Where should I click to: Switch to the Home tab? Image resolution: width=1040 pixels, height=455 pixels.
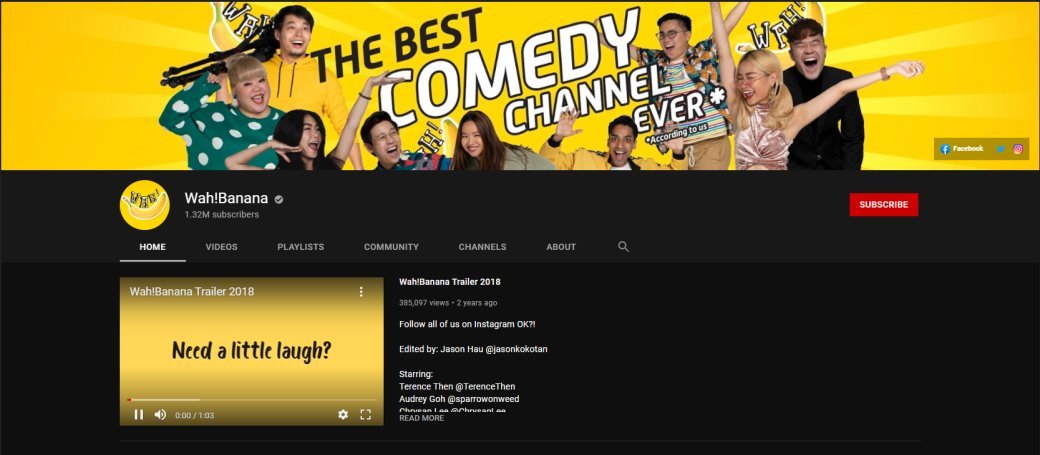(x=153, y=247)
